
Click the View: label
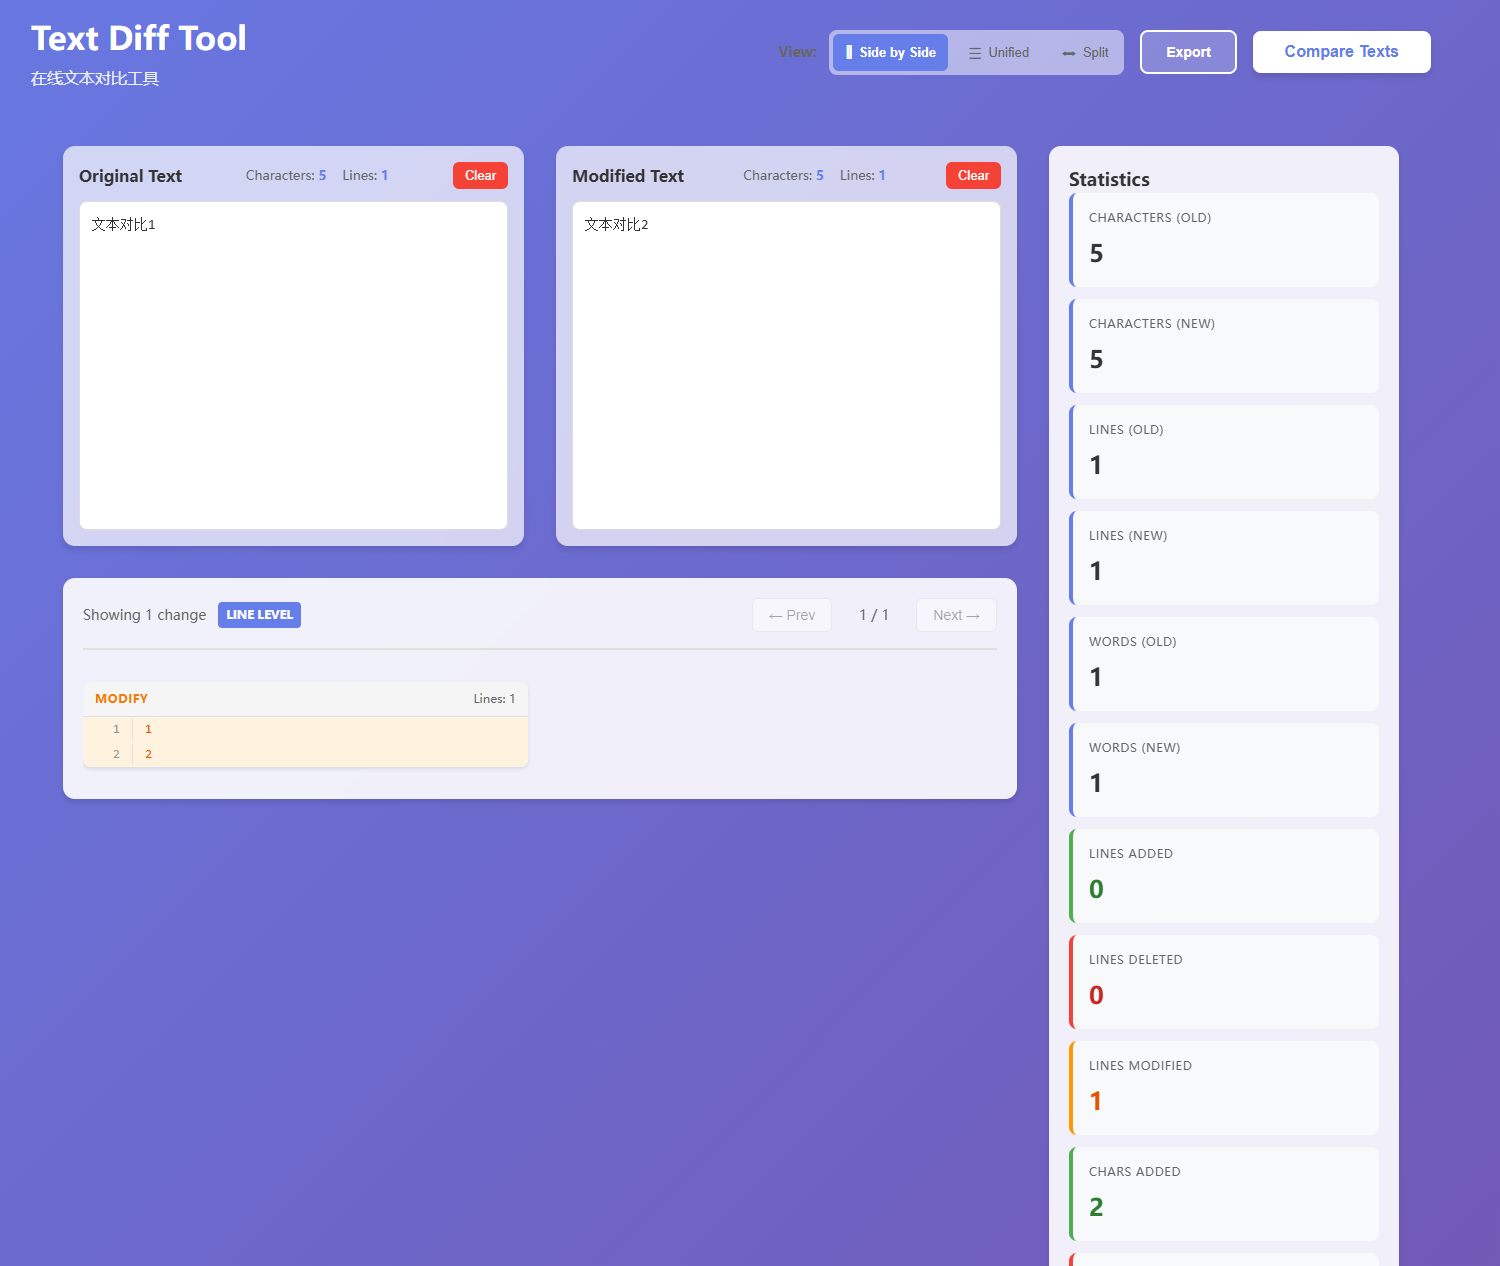click(797, 52)
